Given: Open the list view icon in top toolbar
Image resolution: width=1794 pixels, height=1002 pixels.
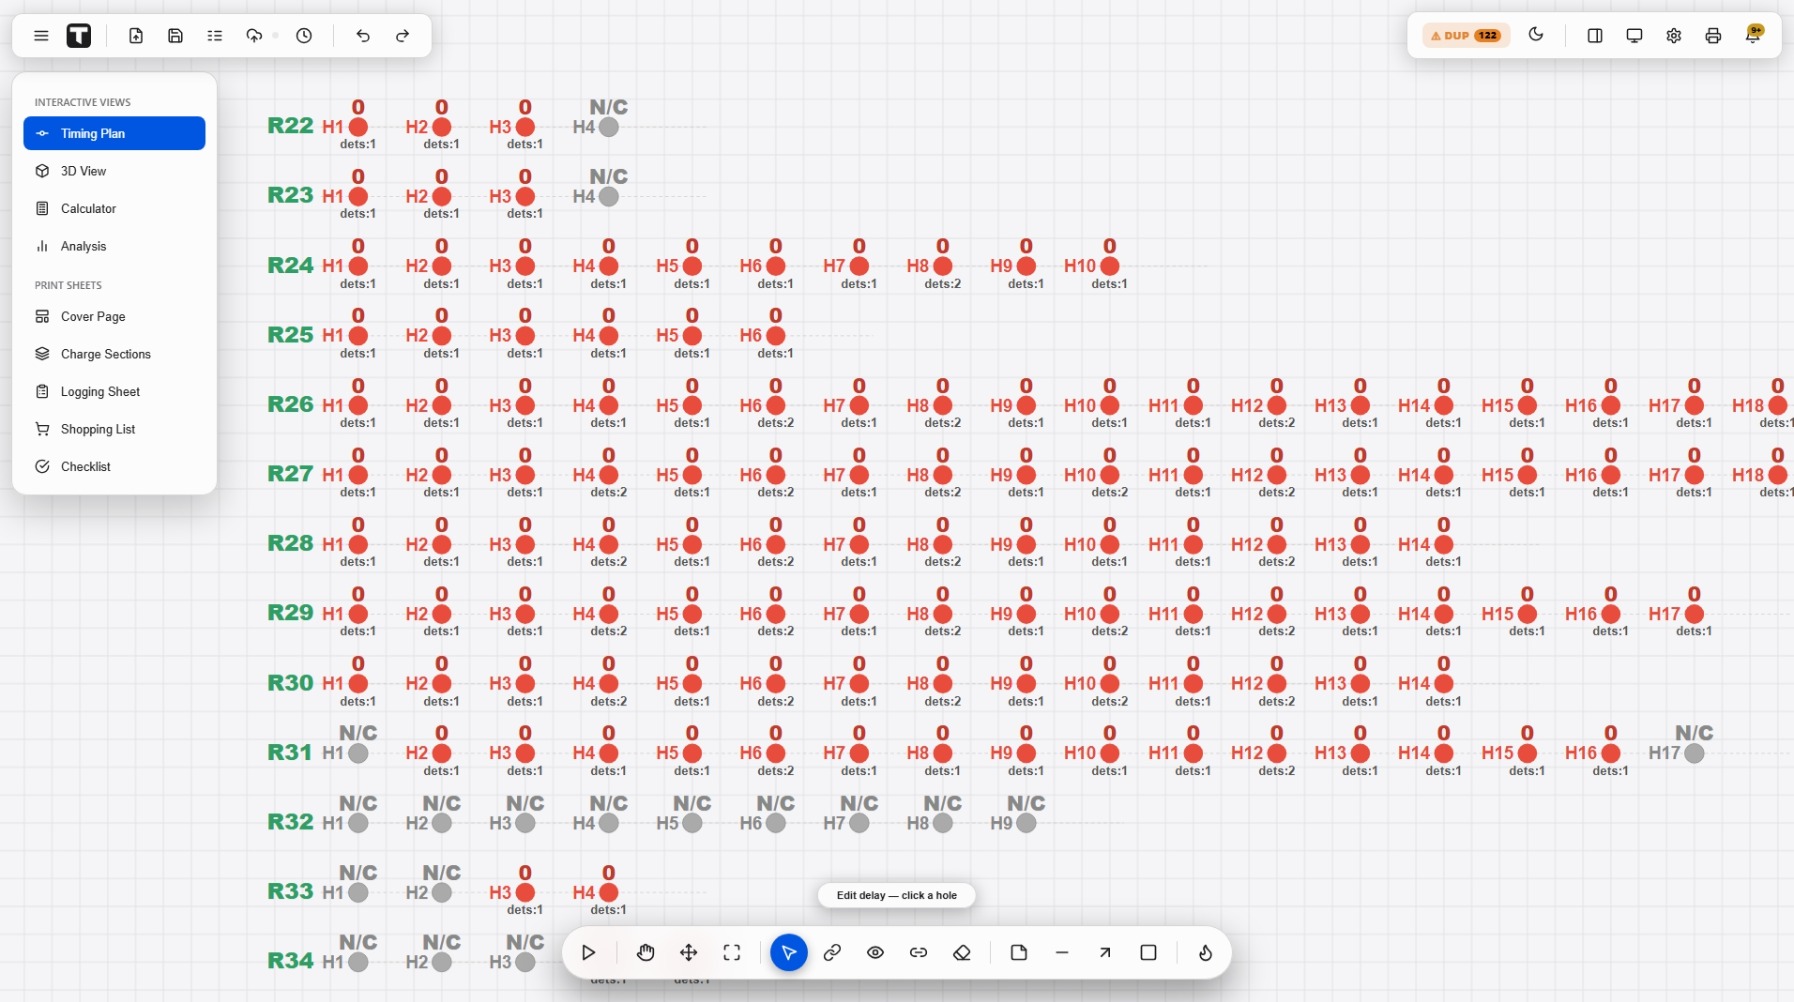Looking at the screenshot, I should pyautogui.click(x=215, y=36).
